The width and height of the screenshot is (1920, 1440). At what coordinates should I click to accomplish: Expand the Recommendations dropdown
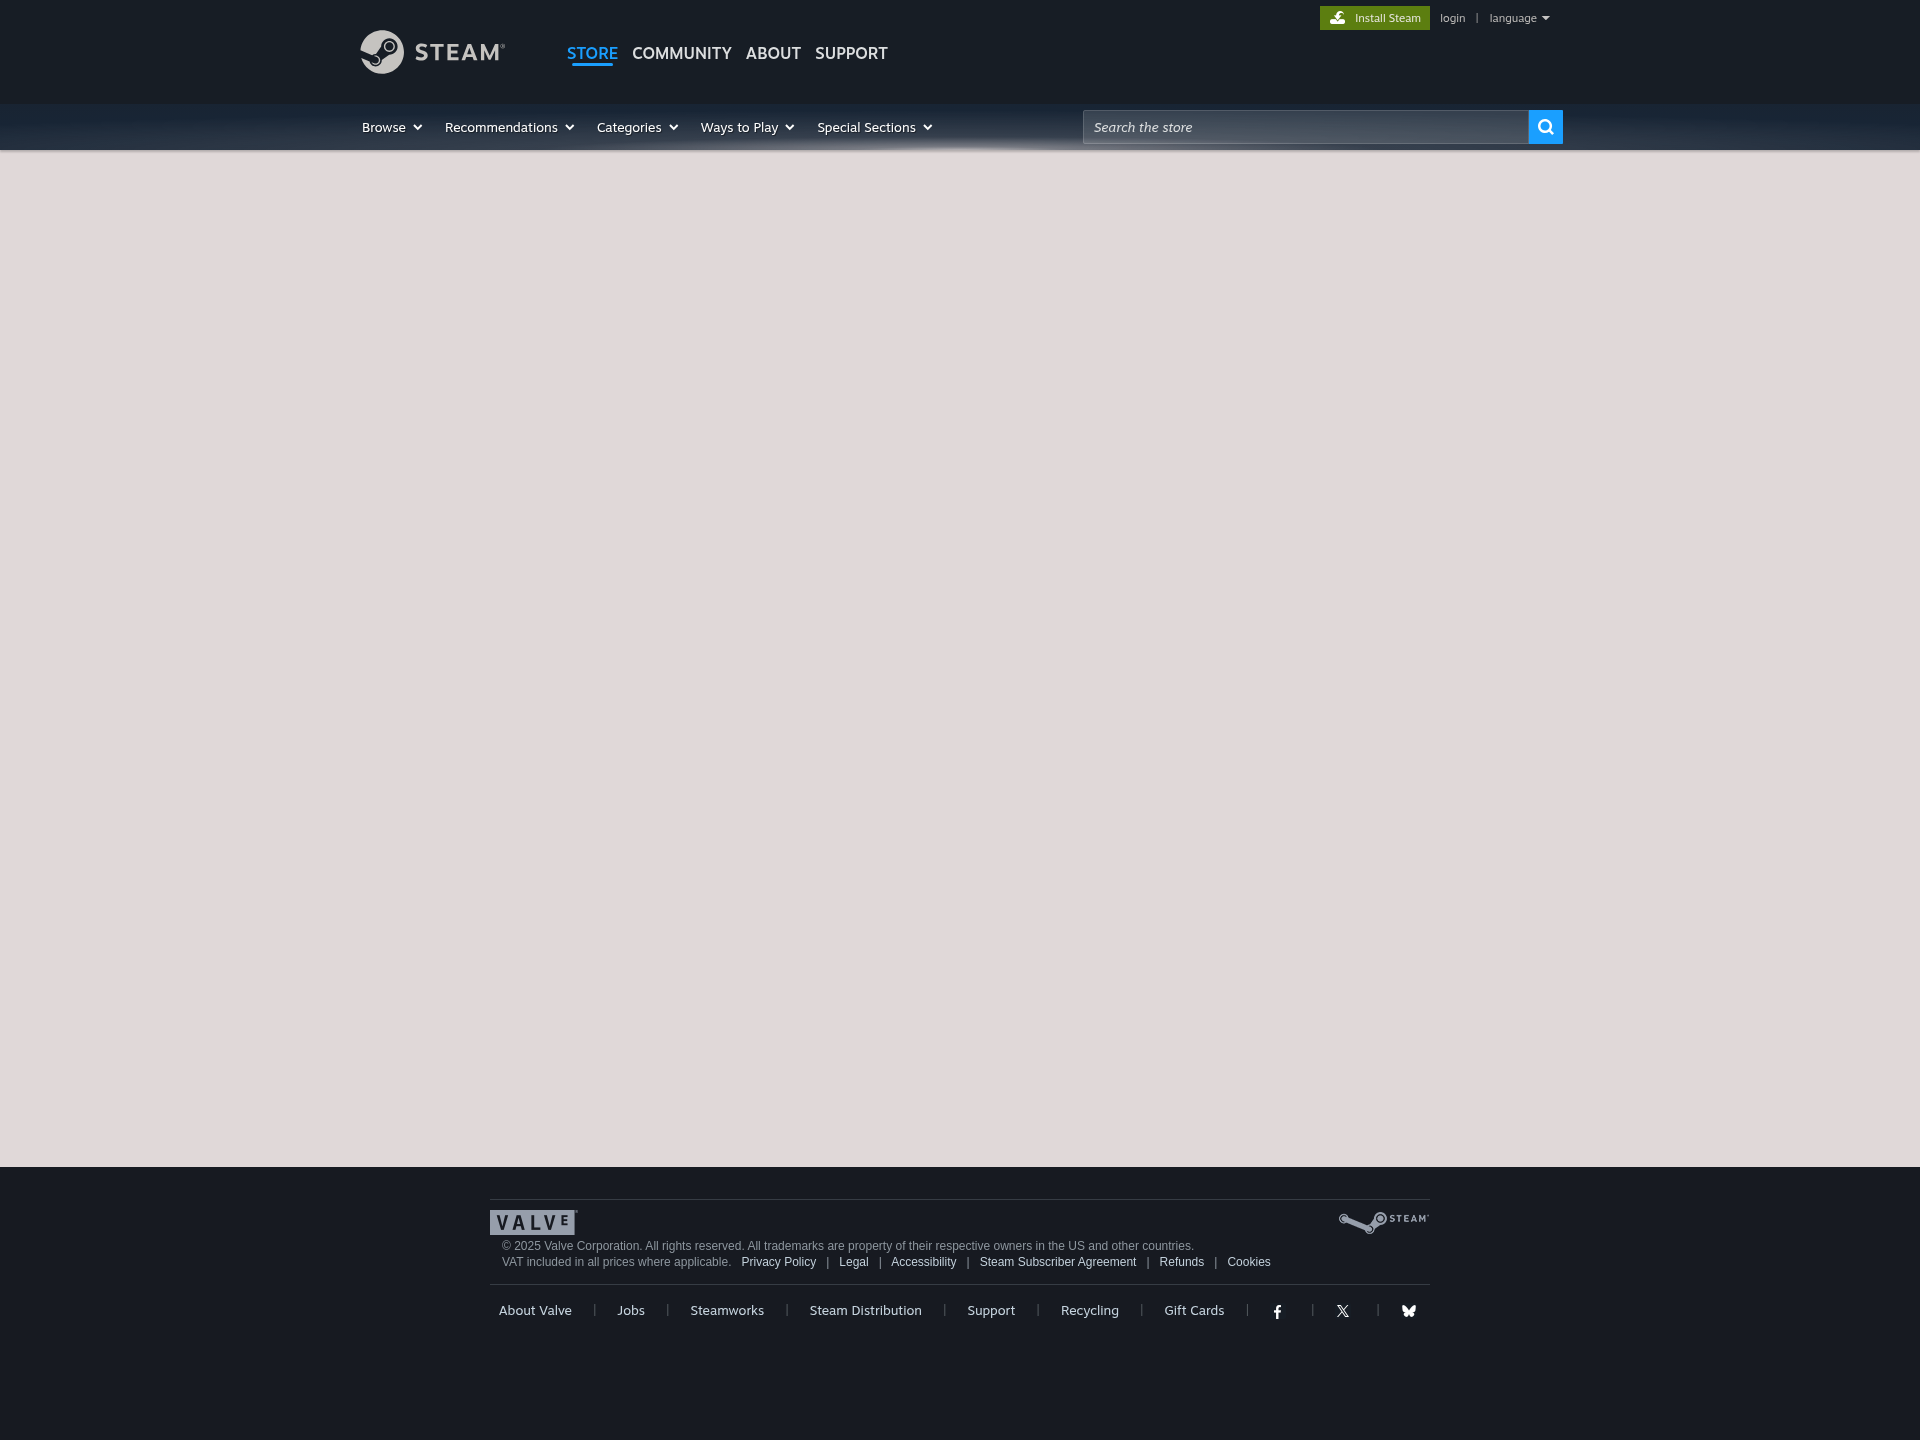[509, 127]
